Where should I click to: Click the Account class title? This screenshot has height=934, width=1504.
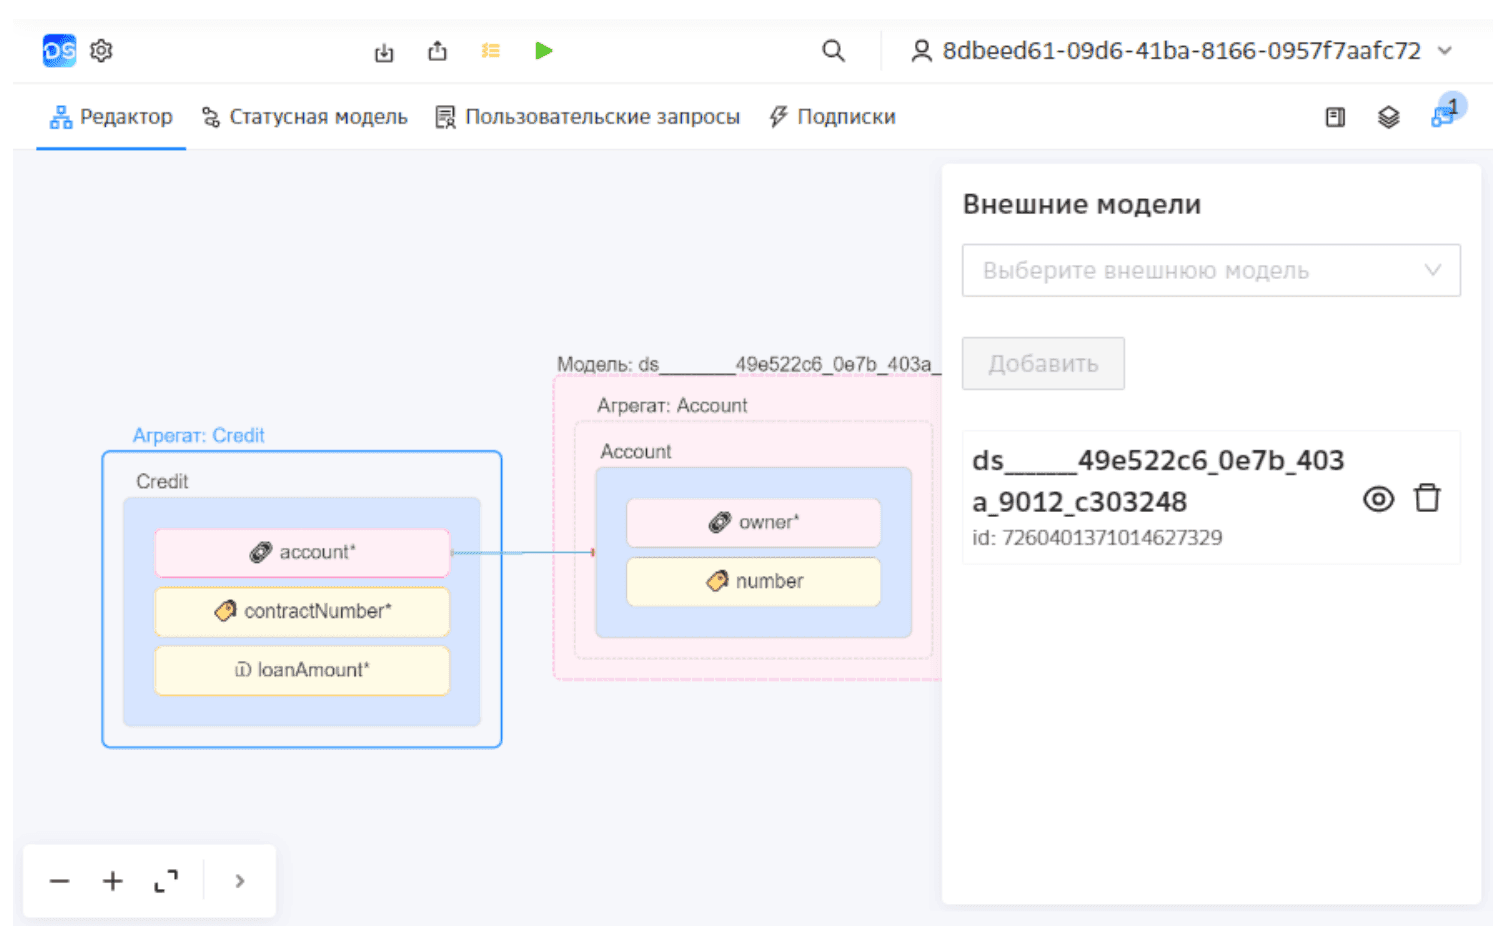tap(636, 452)
